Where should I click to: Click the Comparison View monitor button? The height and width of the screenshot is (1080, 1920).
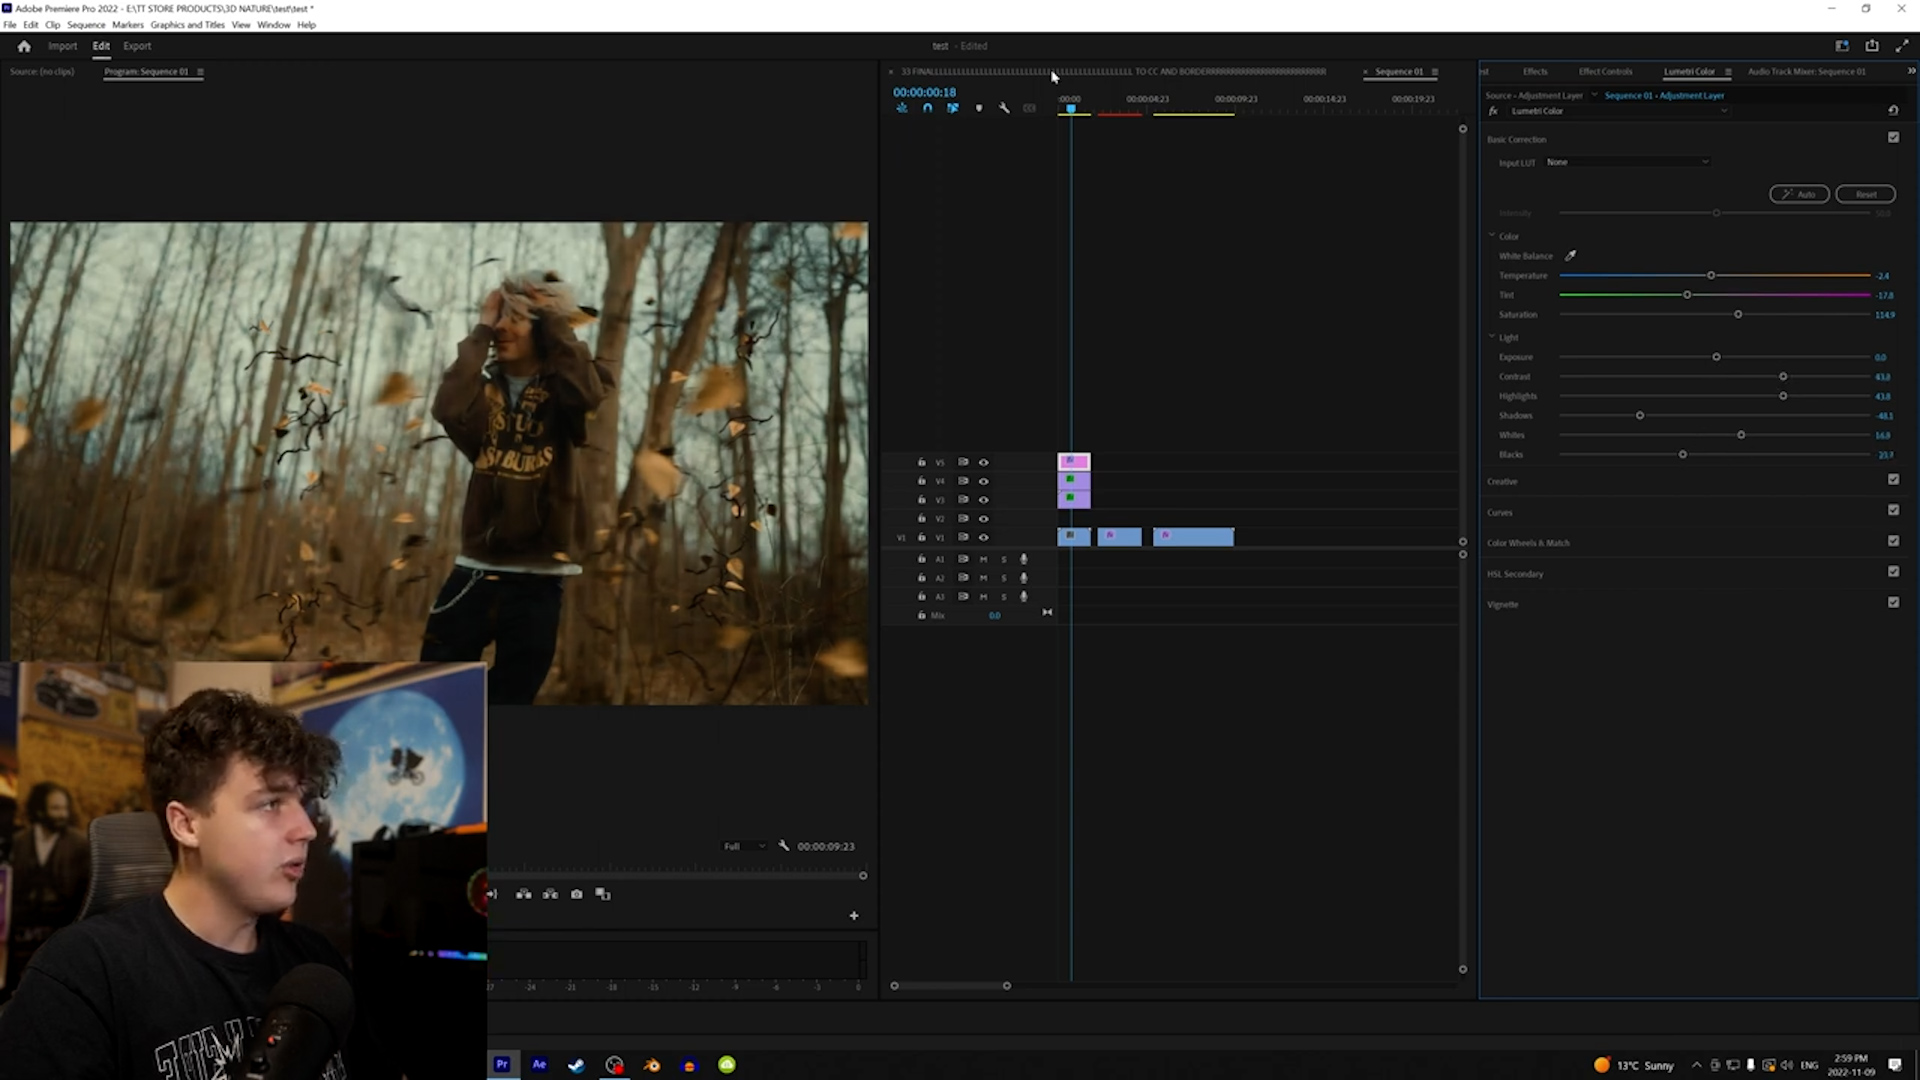click(x=603, y=894)
